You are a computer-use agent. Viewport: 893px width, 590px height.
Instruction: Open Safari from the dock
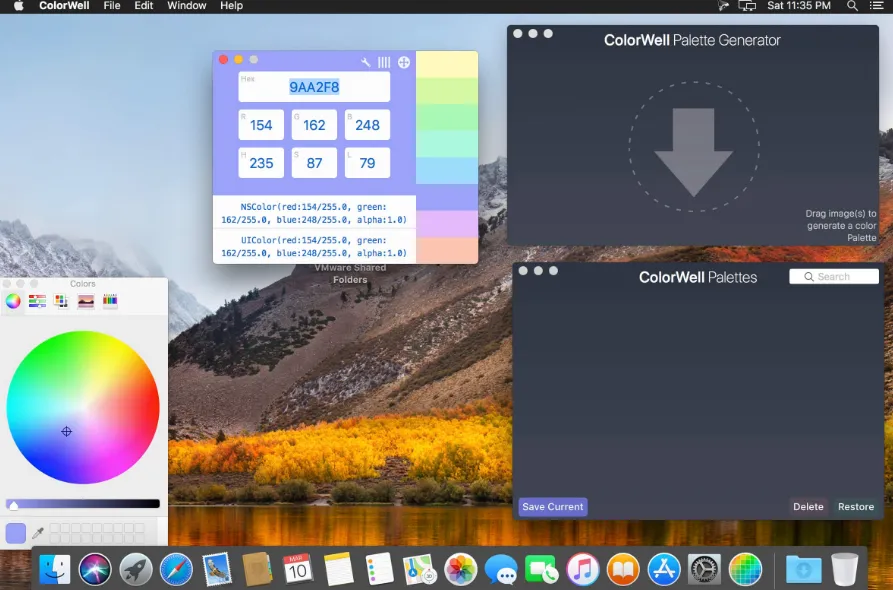[x=176, y=569]
